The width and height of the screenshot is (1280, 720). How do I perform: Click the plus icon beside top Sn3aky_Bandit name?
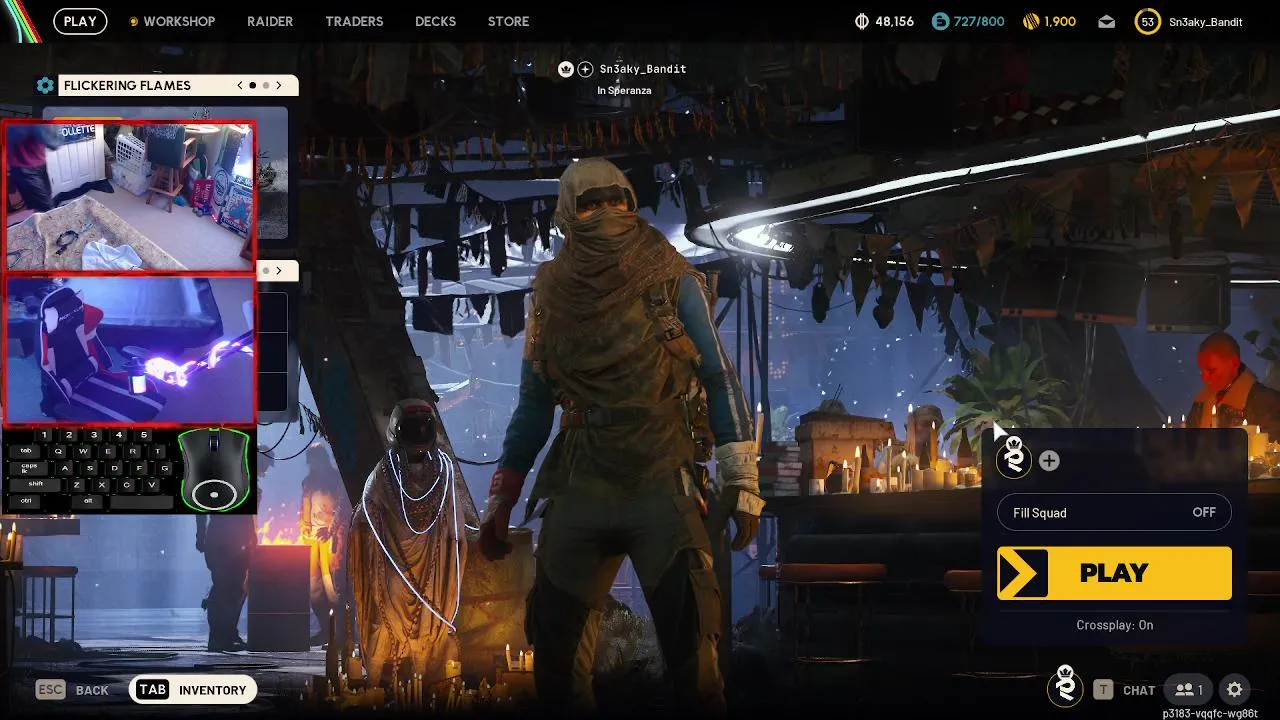point(585,69)
